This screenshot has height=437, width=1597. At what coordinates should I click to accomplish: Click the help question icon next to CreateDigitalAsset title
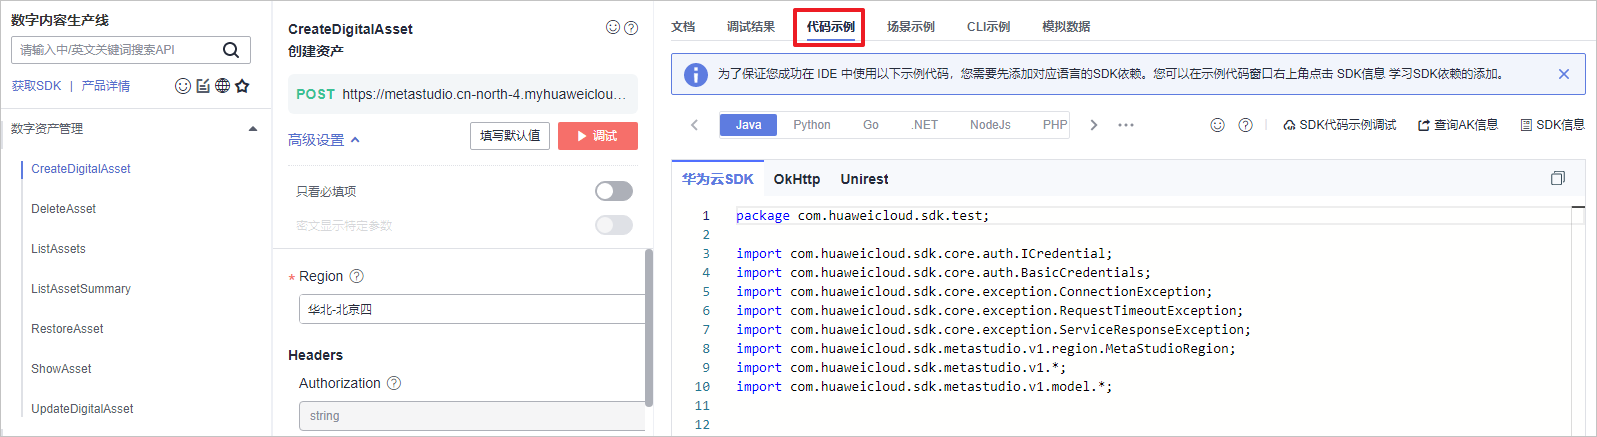631,28
